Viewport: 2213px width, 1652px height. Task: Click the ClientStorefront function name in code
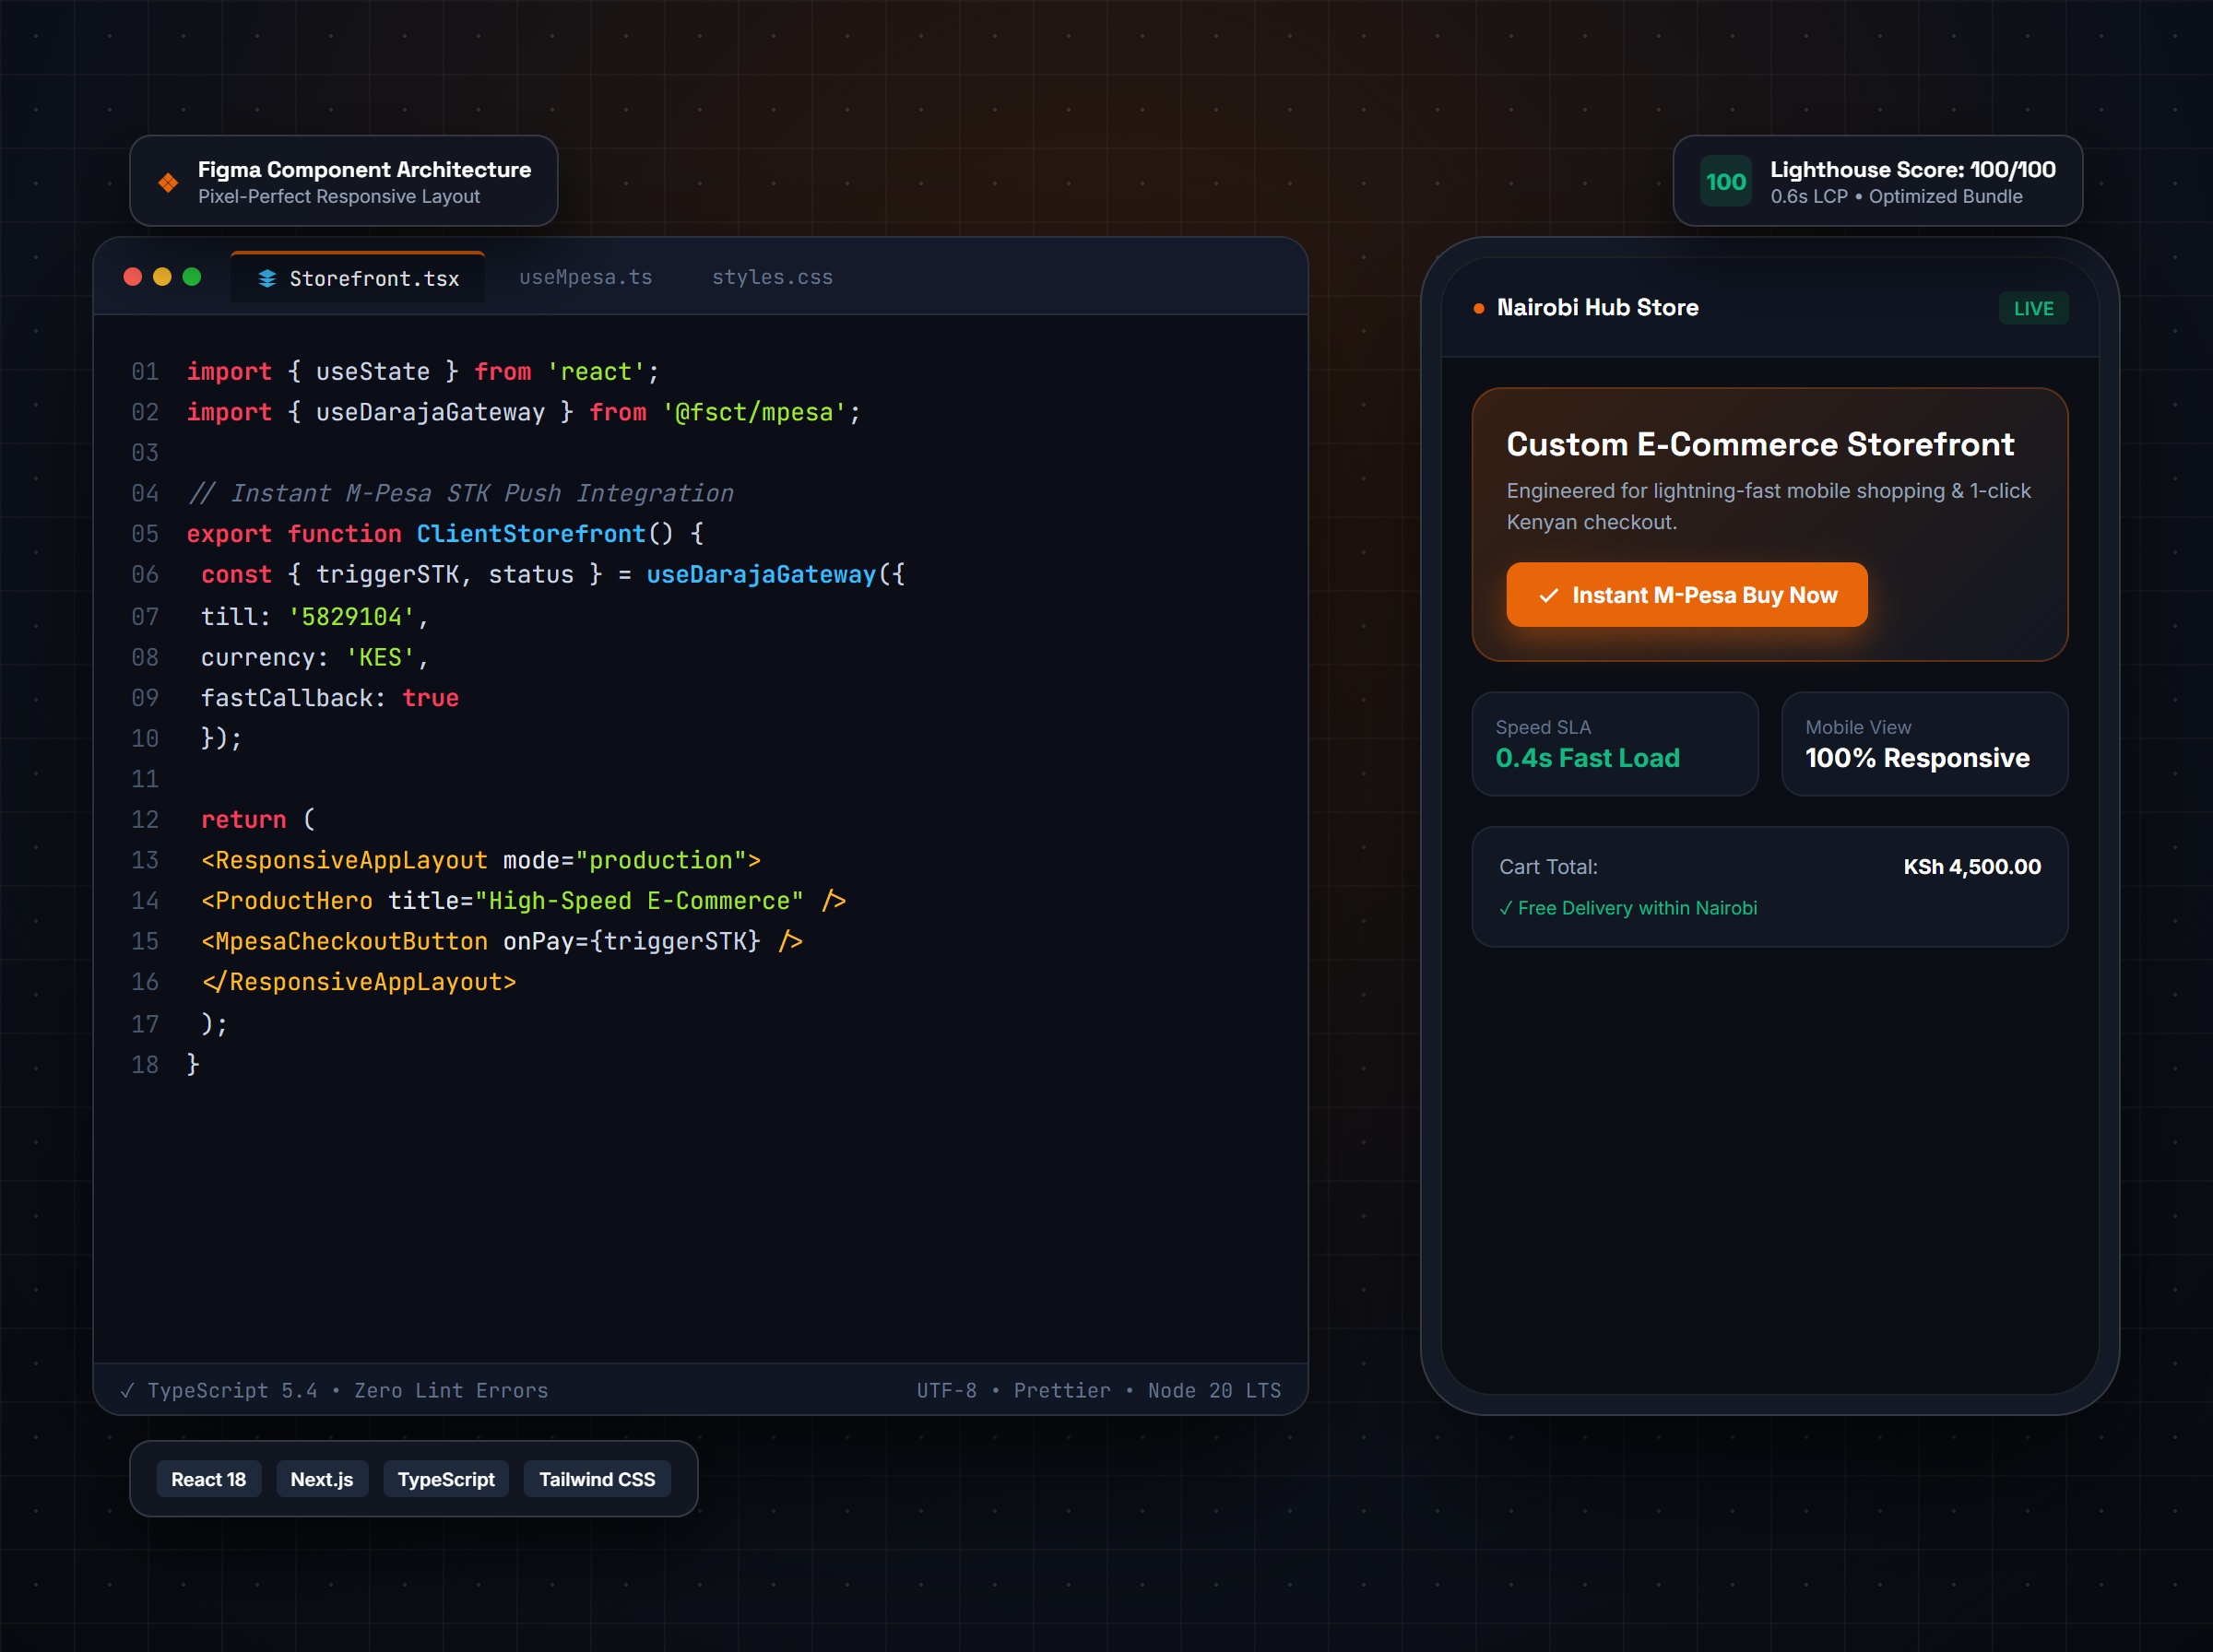531,534
